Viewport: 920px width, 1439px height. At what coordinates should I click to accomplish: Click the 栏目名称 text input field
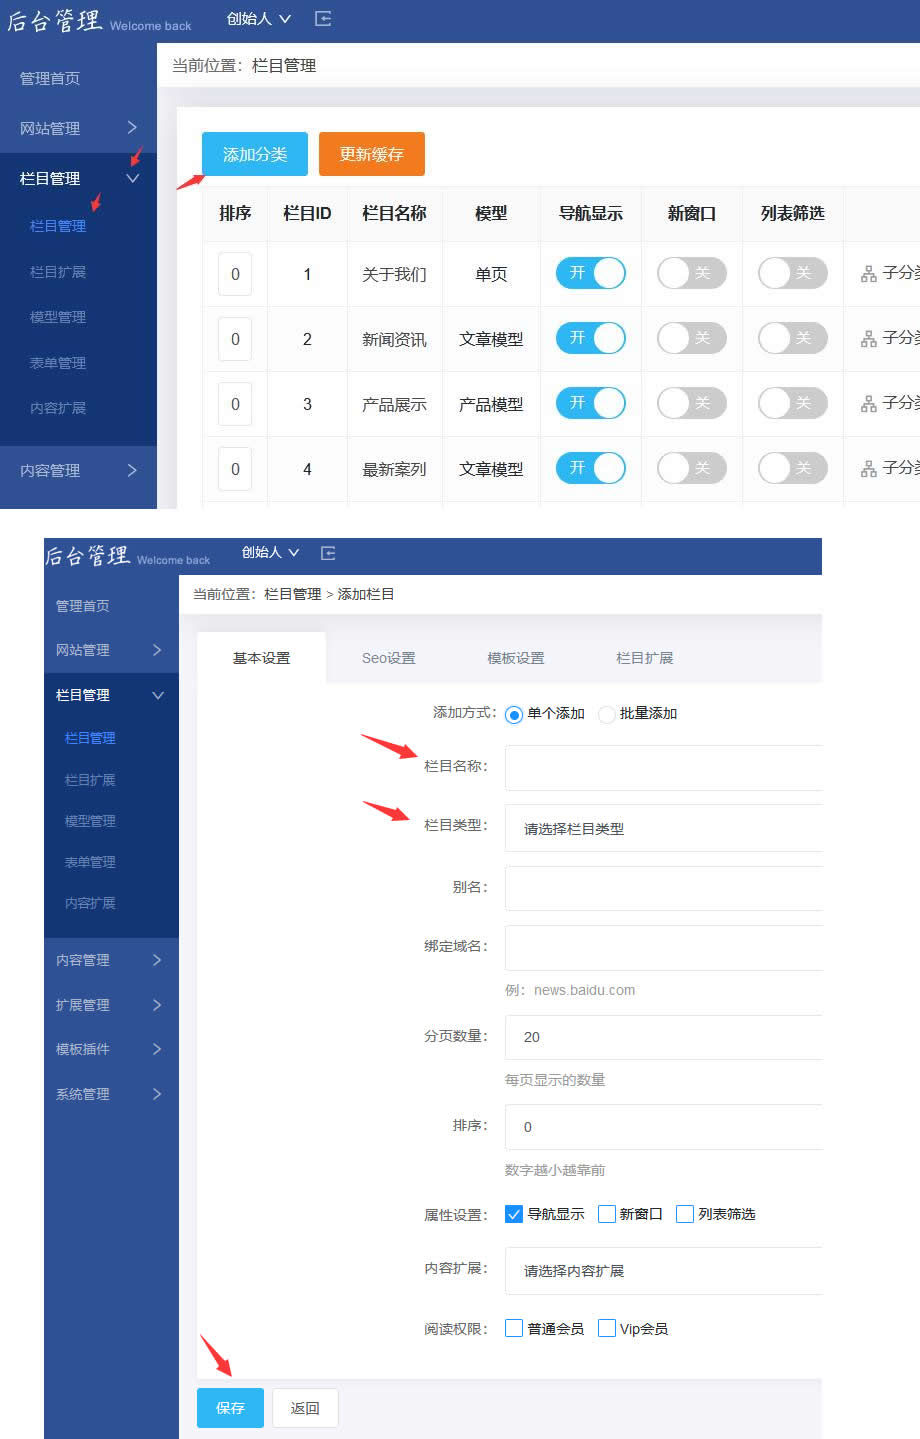[664, 767]
